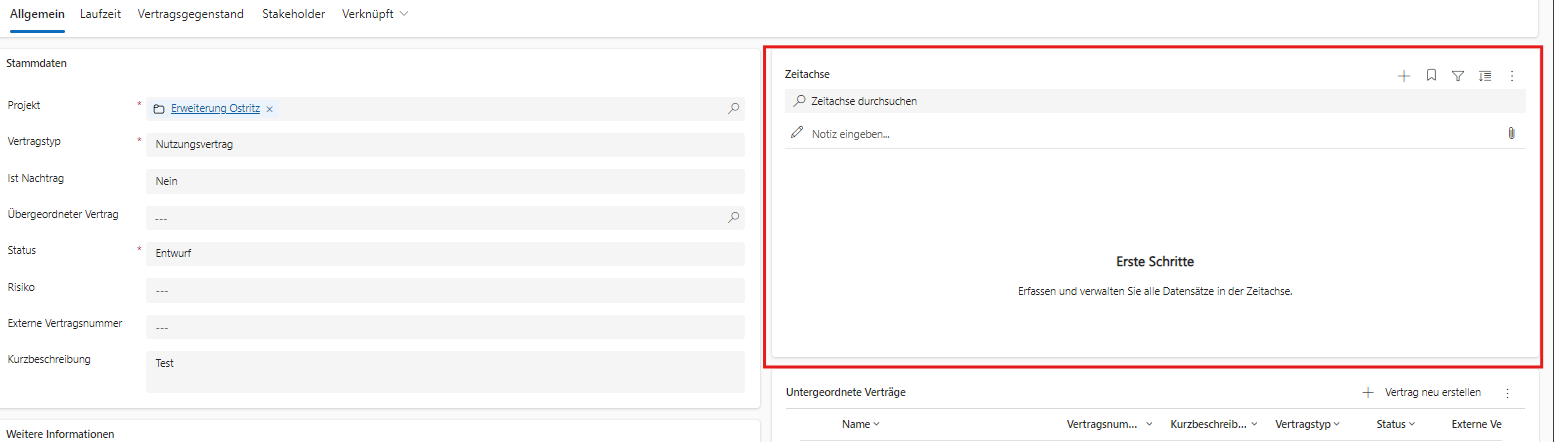The height and width of the screenshot is (442, 1554).
Task: Open the Erweiterung Ostritz project link
Action: click(x=215, y=109)
